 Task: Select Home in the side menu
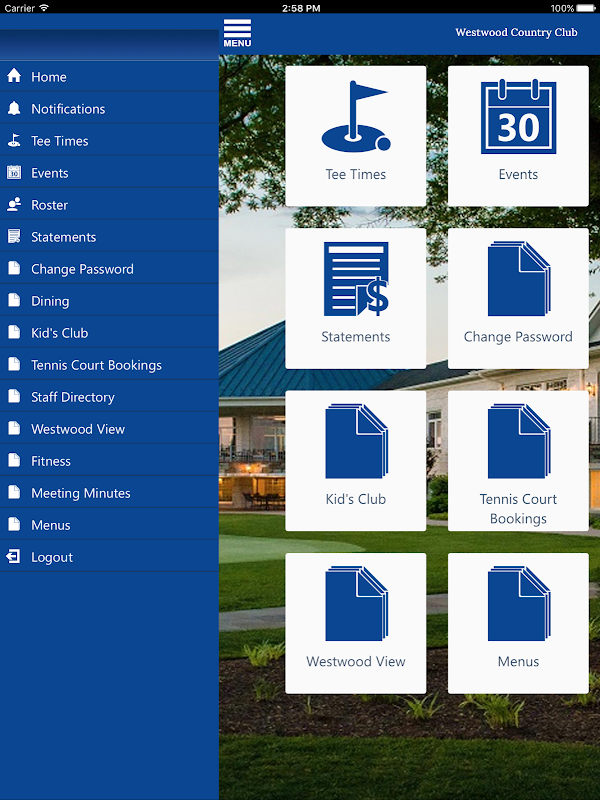click(109, 77)
